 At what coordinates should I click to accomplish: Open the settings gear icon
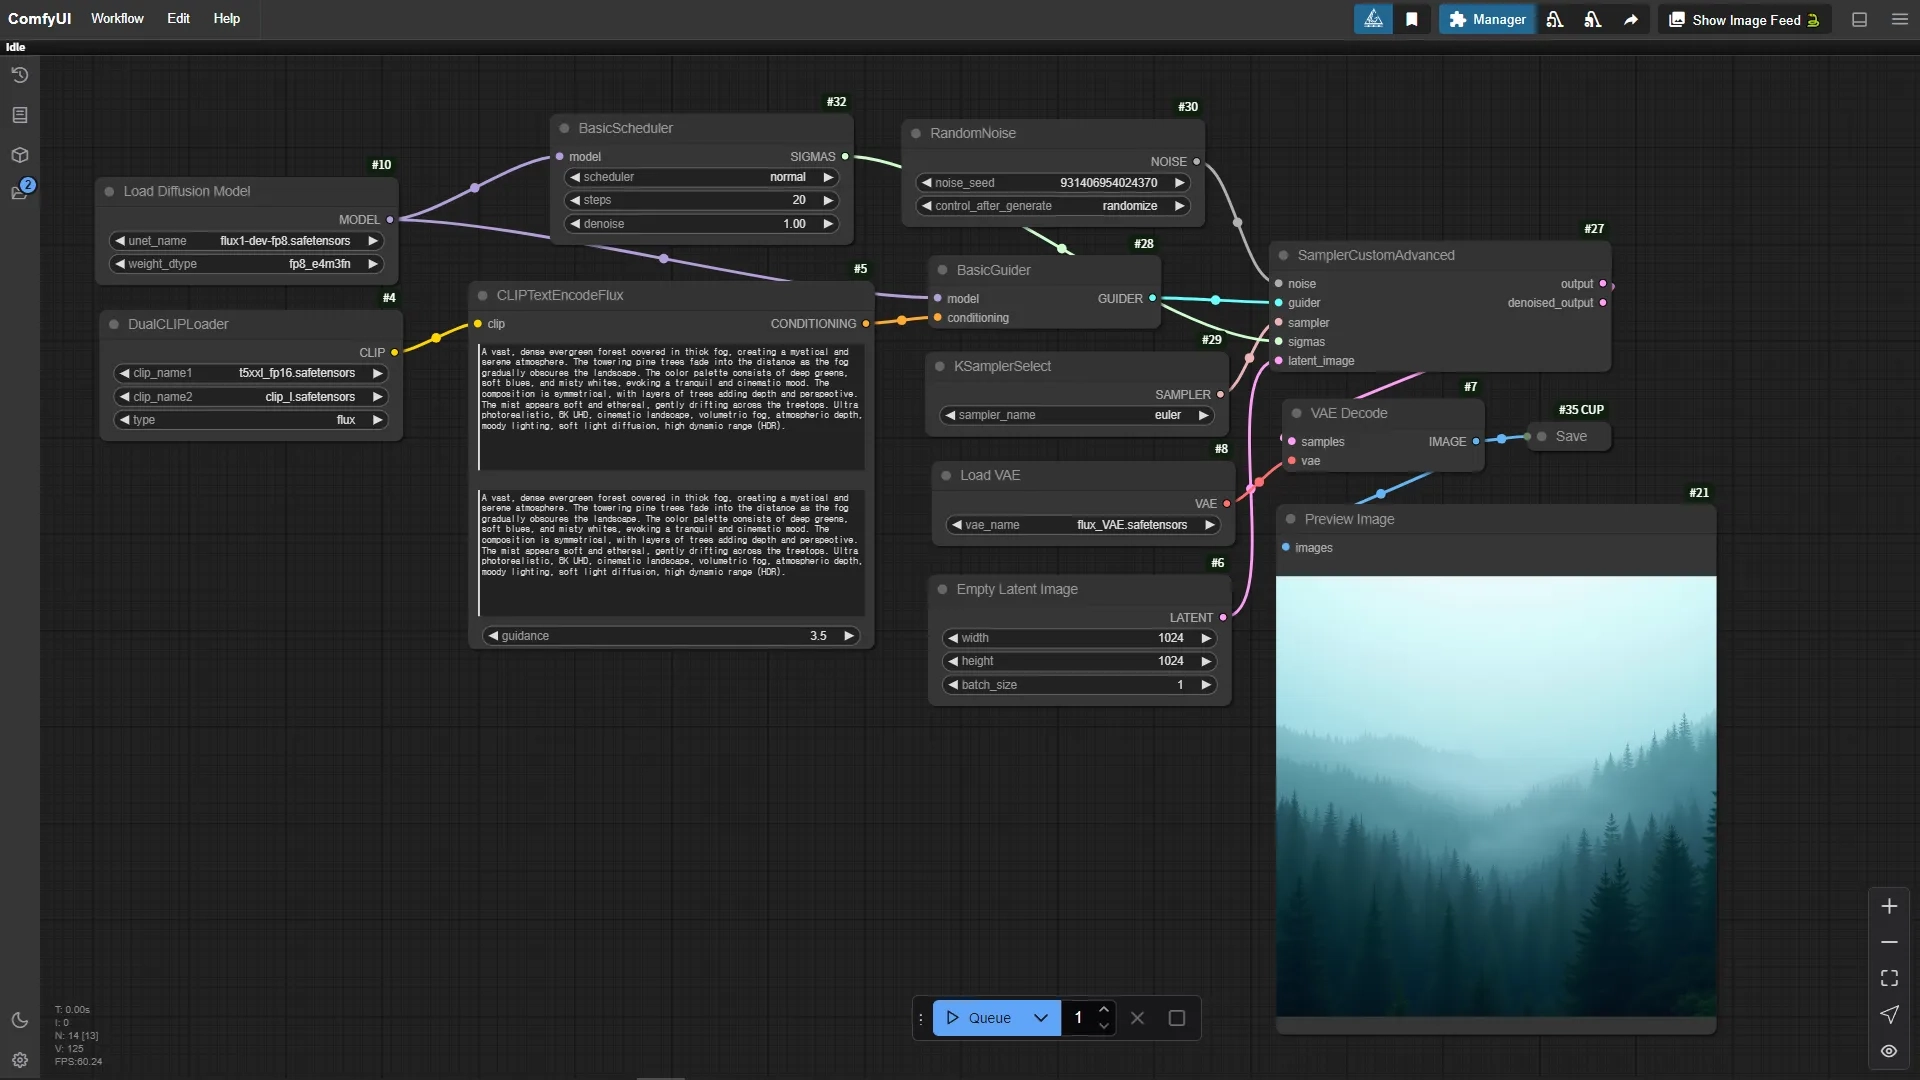[19, 1060]
